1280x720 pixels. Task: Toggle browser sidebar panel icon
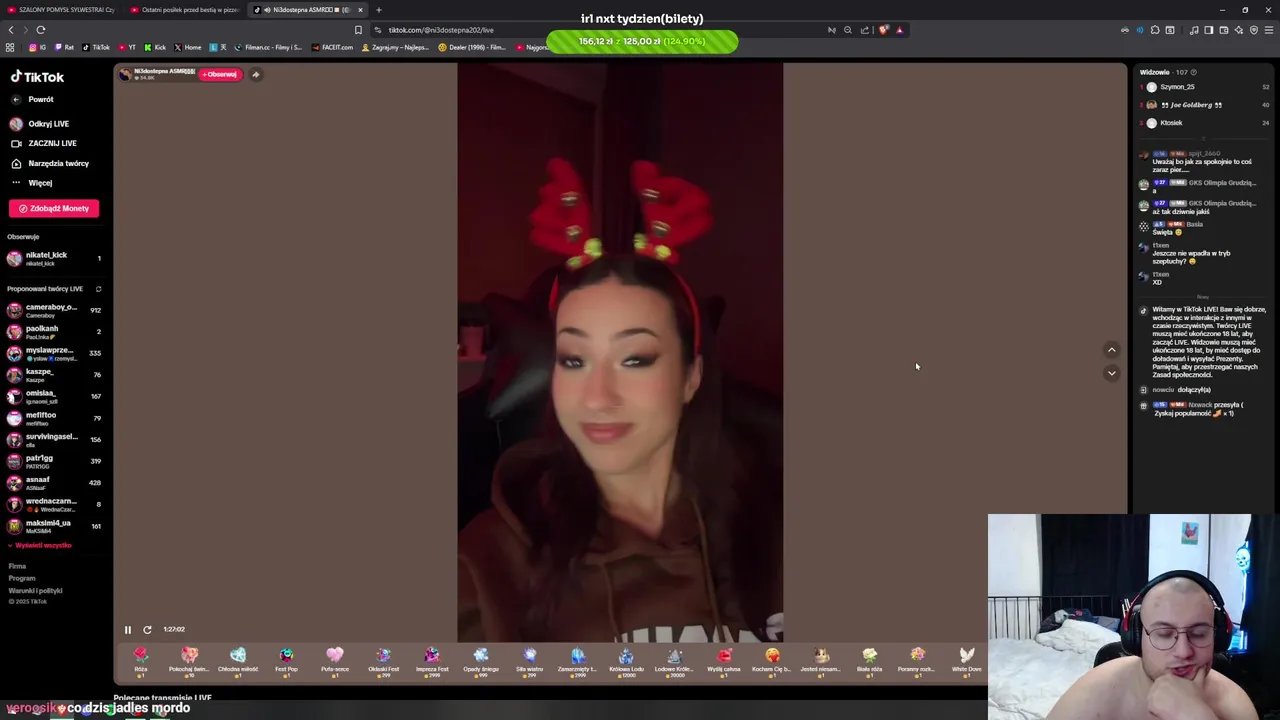(x=1208, y=30)
